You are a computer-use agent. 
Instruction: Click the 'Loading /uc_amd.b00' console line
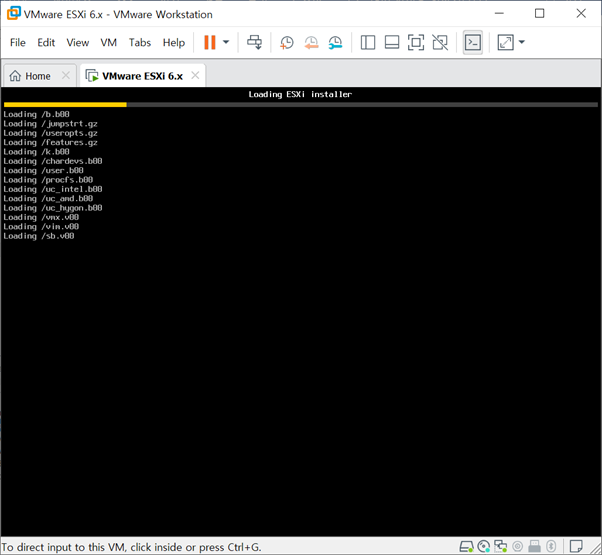pyautogui.click(x=48, y=198)
